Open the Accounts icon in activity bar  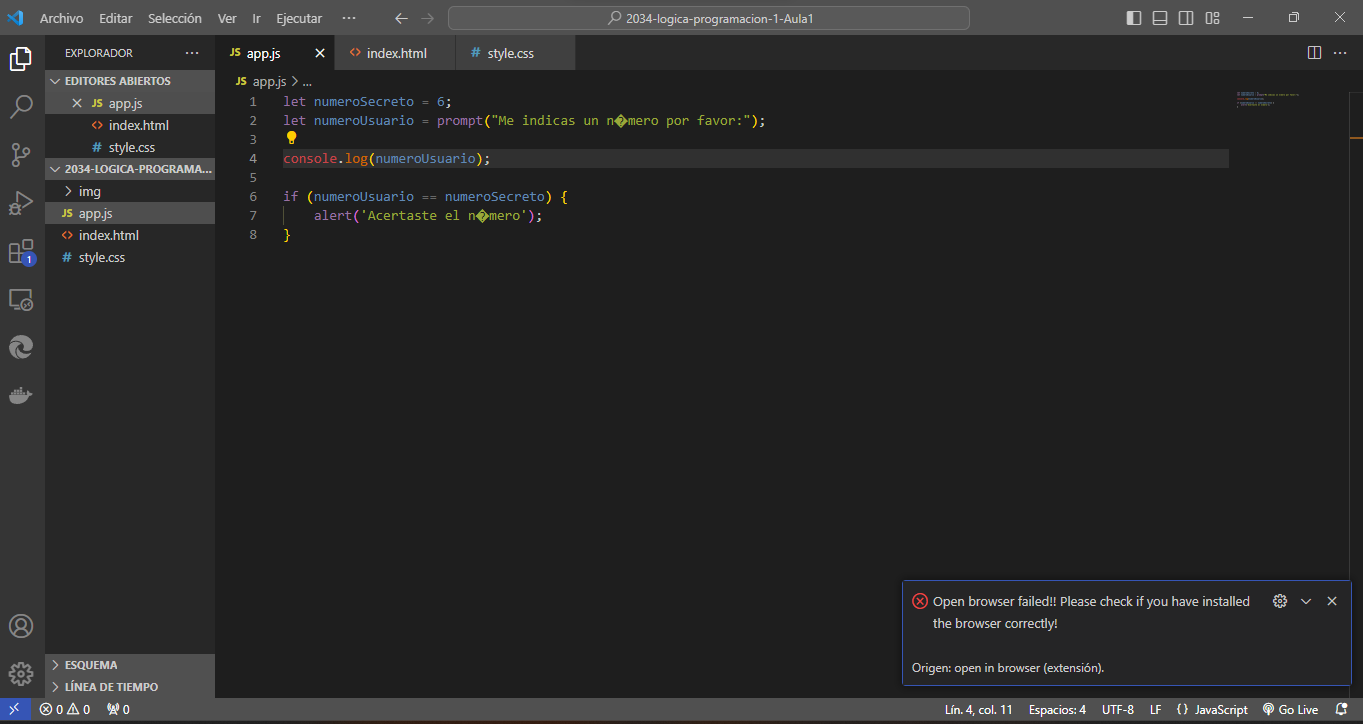tap(21, 626)
